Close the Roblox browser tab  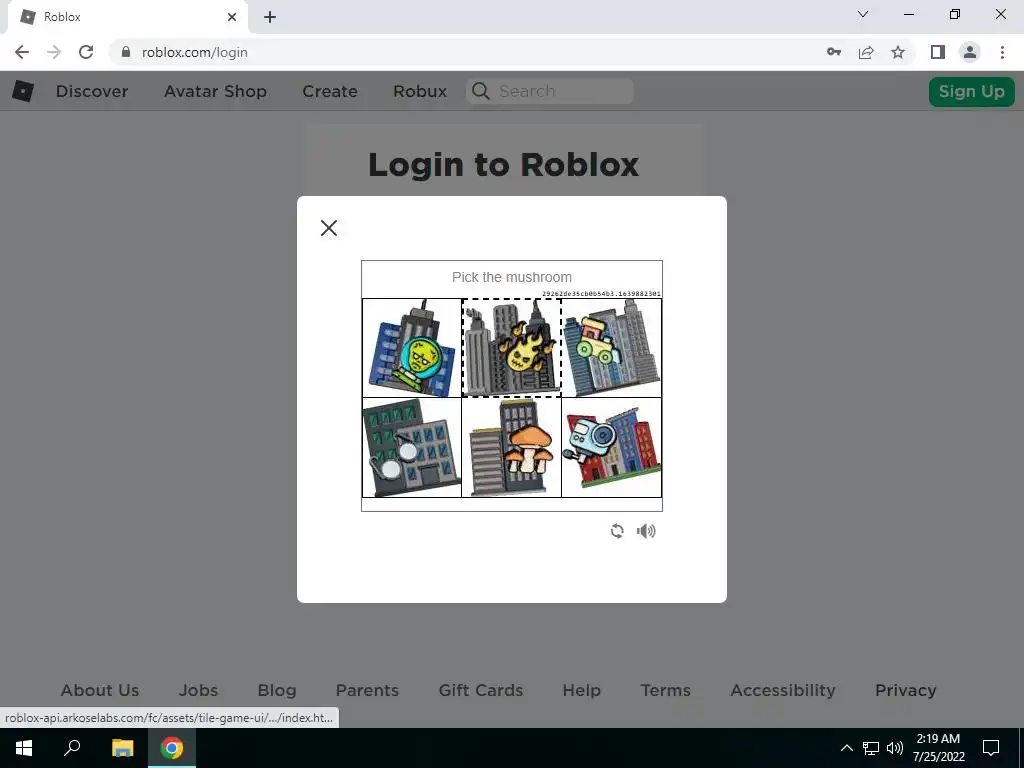tap(232, 17)
